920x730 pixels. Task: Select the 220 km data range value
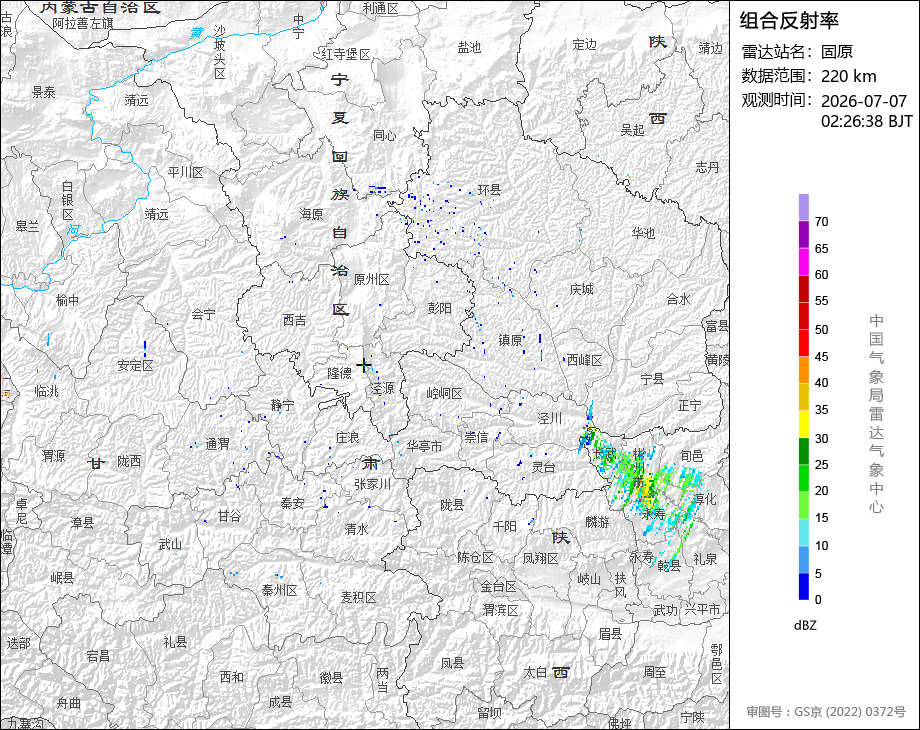click(848, 76)
